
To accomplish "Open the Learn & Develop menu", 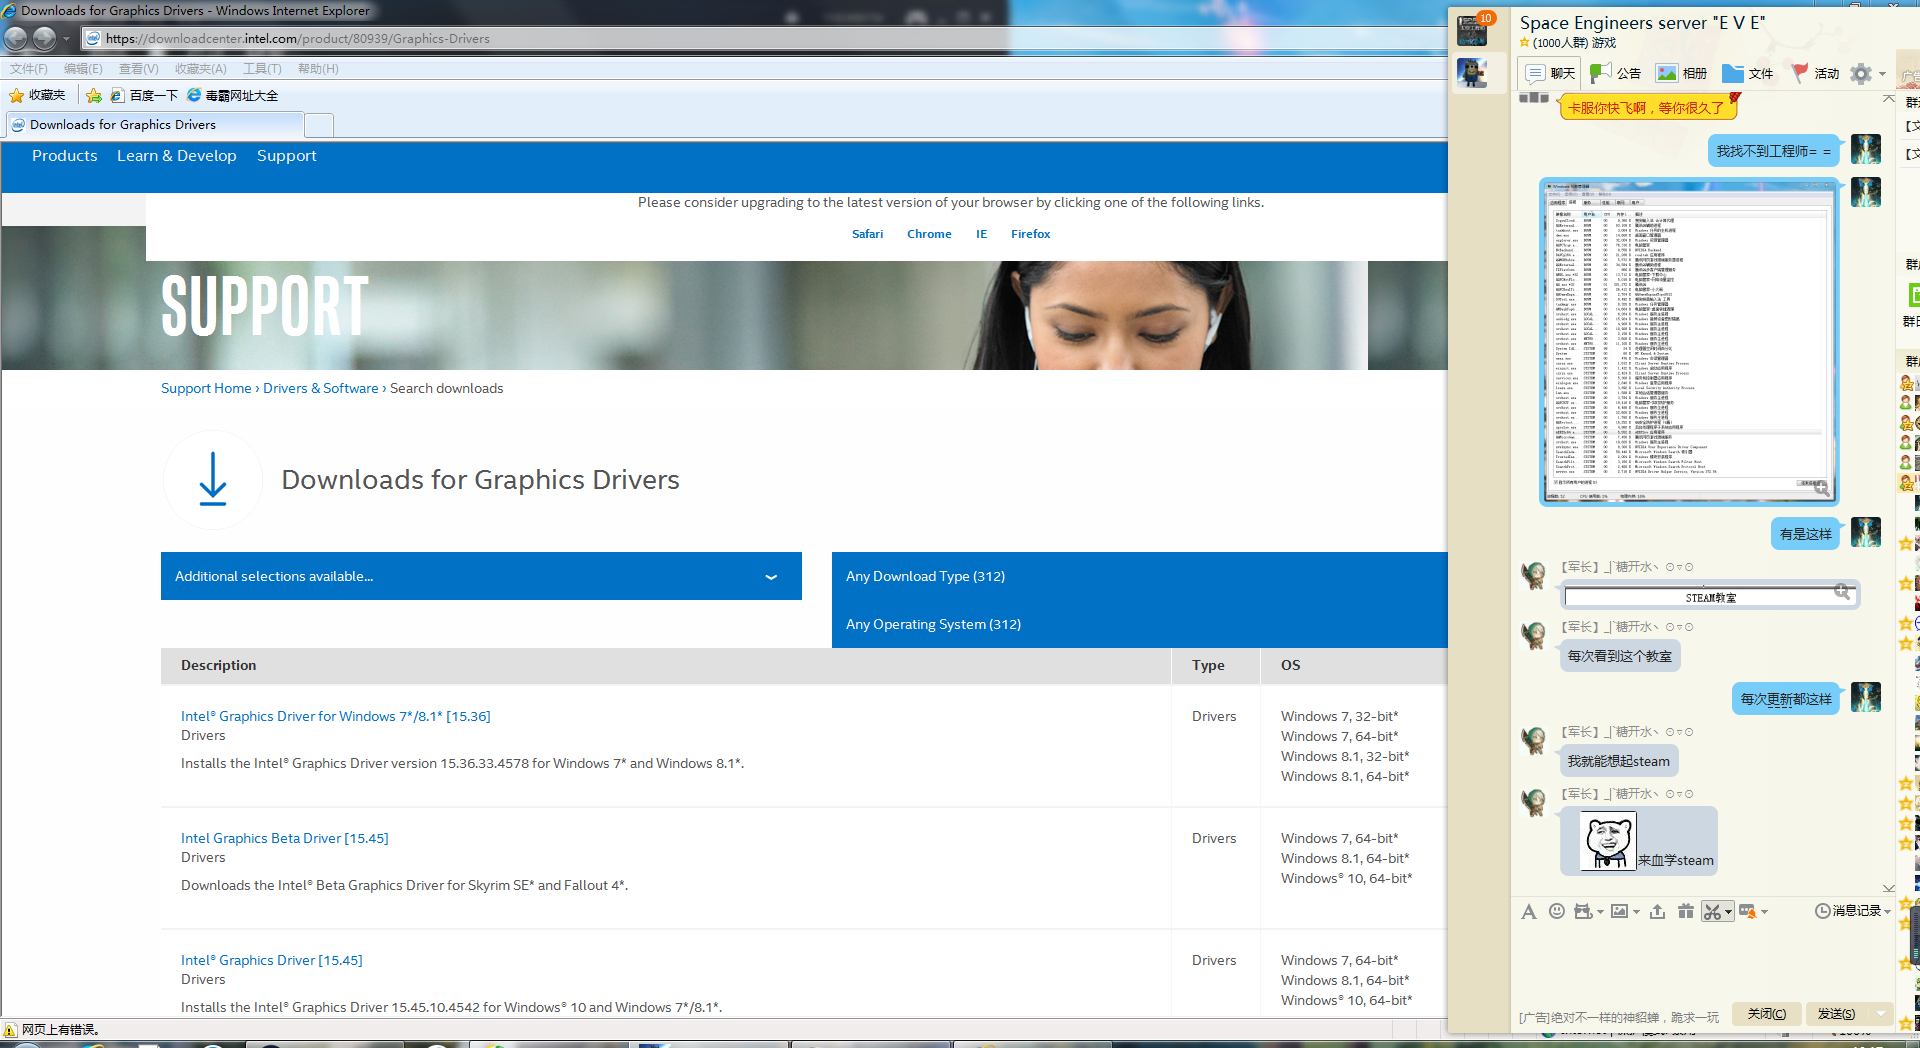I will pyautogui.click(x=177, y=156).
